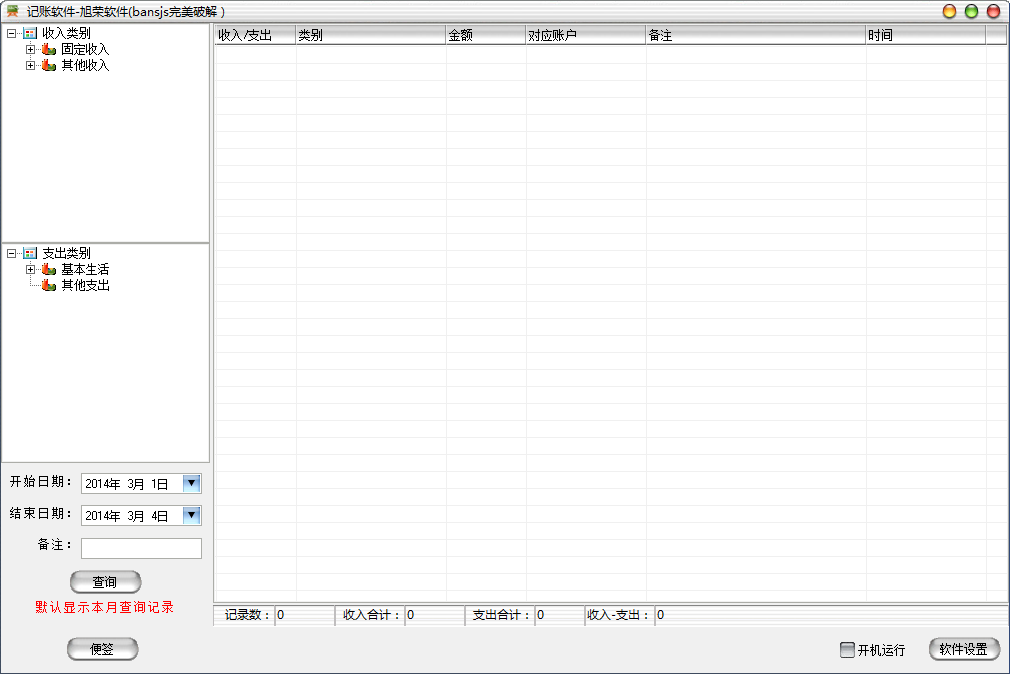Expand the 基本生活 node
This screenshot has width=1010, height=674.
tap(30, 269)
